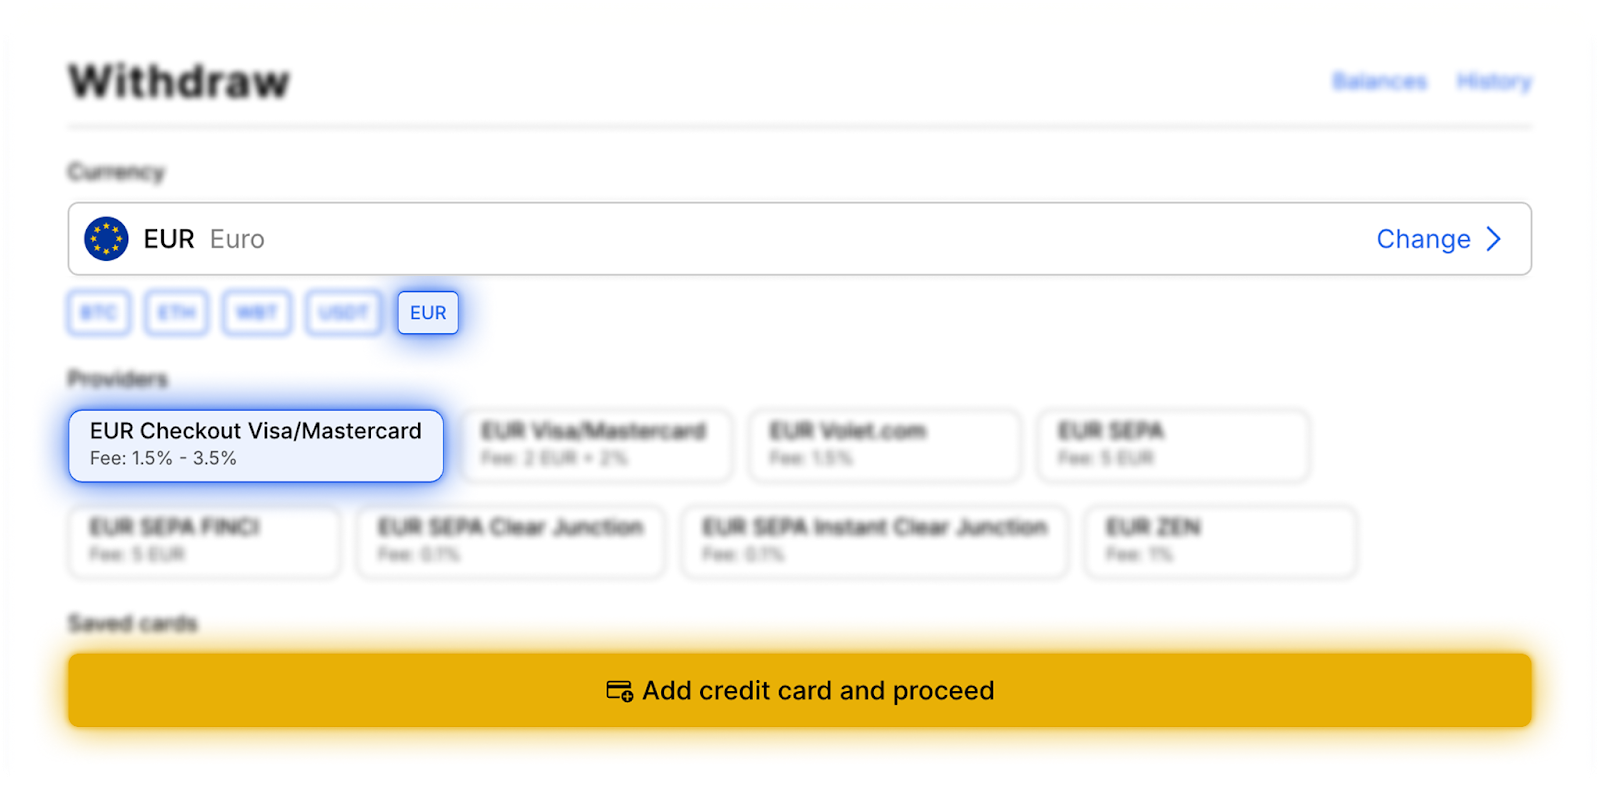Click the Change currency link

pyautogui.click(x=1422, y=239)
